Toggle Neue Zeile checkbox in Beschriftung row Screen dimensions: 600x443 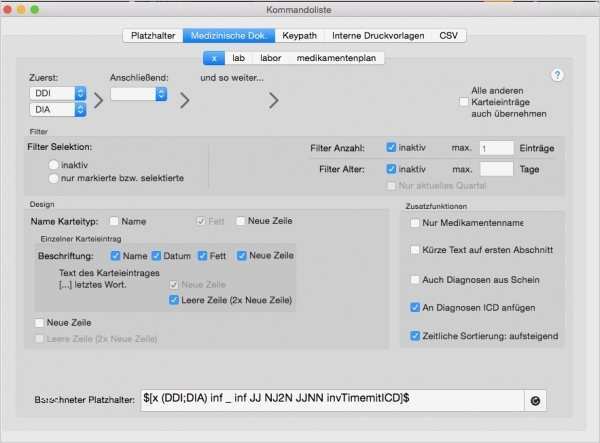[241, 256]
